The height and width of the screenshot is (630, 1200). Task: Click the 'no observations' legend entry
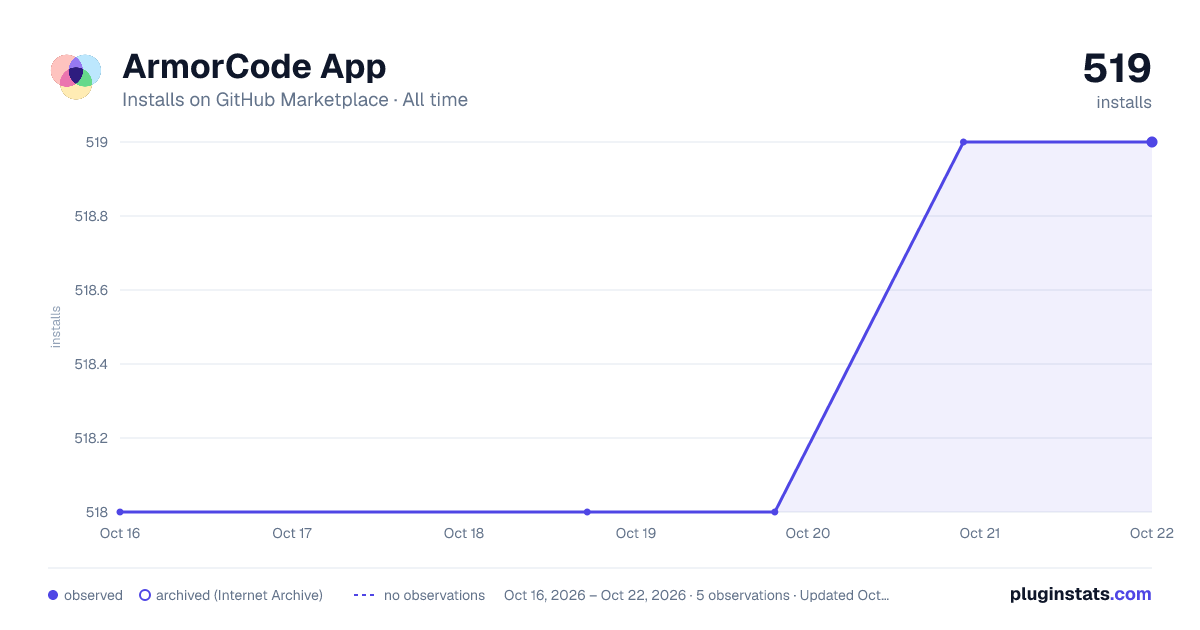[419, 595]
